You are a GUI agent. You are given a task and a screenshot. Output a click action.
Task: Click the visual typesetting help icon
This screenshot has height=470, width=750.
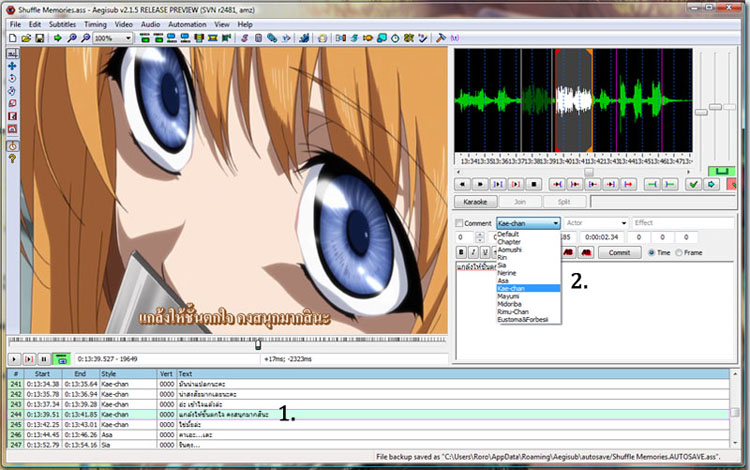point(11,156)
